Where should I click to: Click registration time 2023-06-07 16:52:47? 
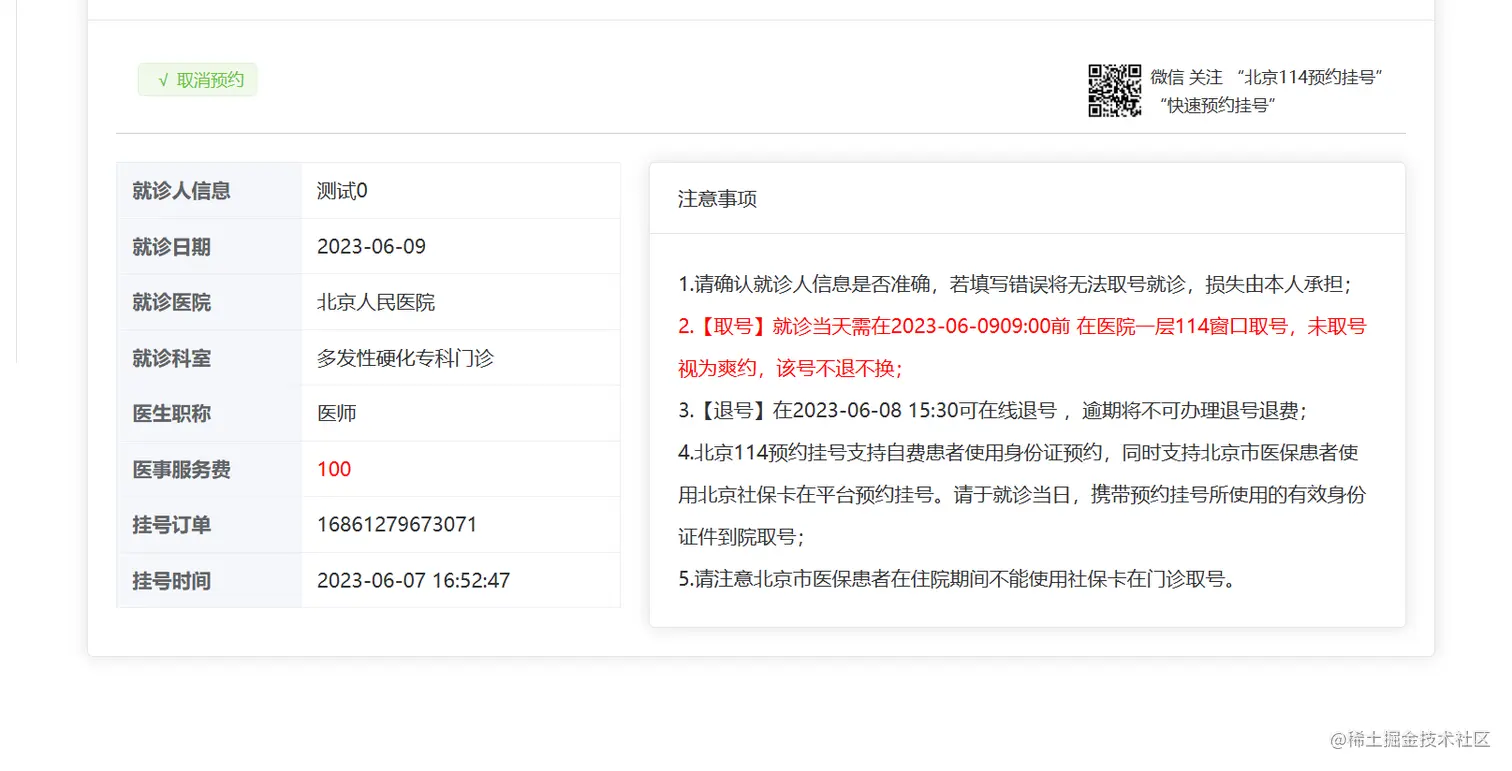(x=413, y=581)
